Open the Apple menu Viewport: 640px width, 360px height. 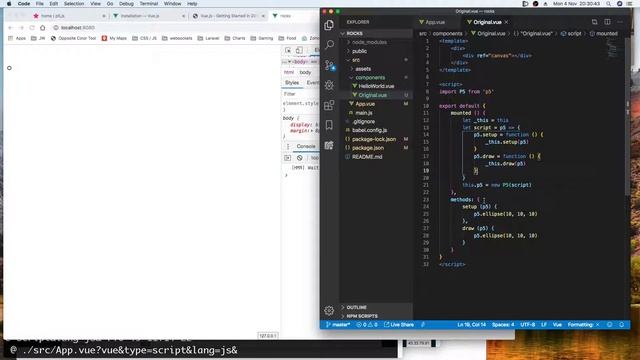(x=9, y=4)
